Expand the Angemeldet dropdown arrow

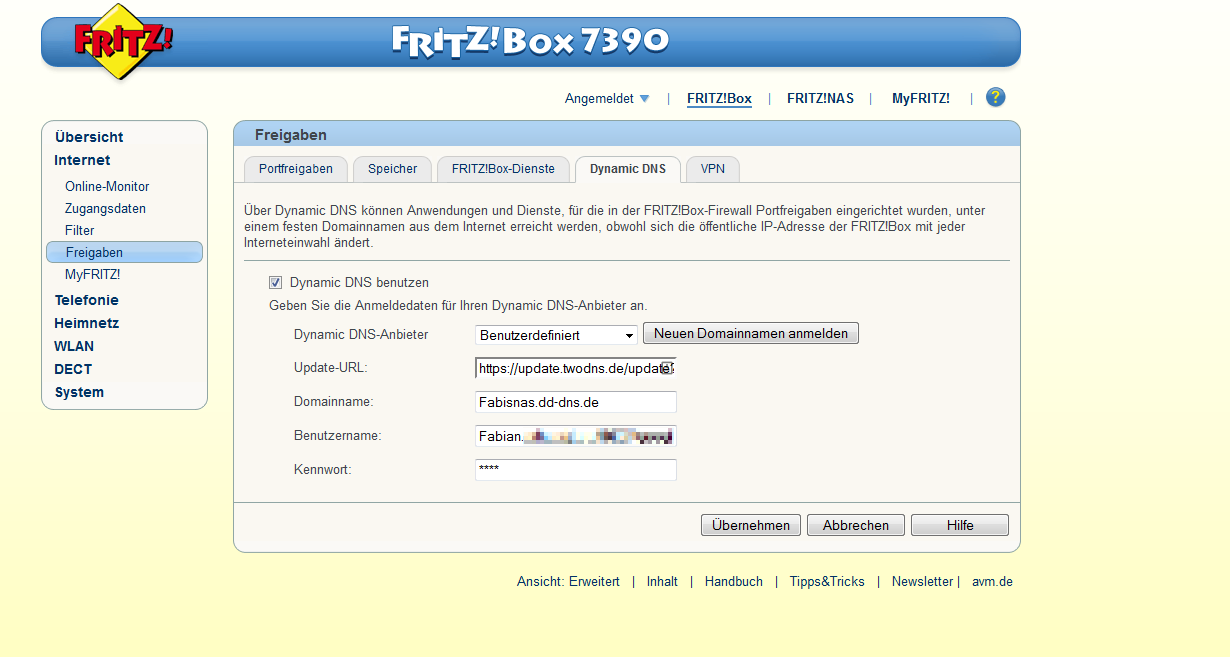pos(644,98)
